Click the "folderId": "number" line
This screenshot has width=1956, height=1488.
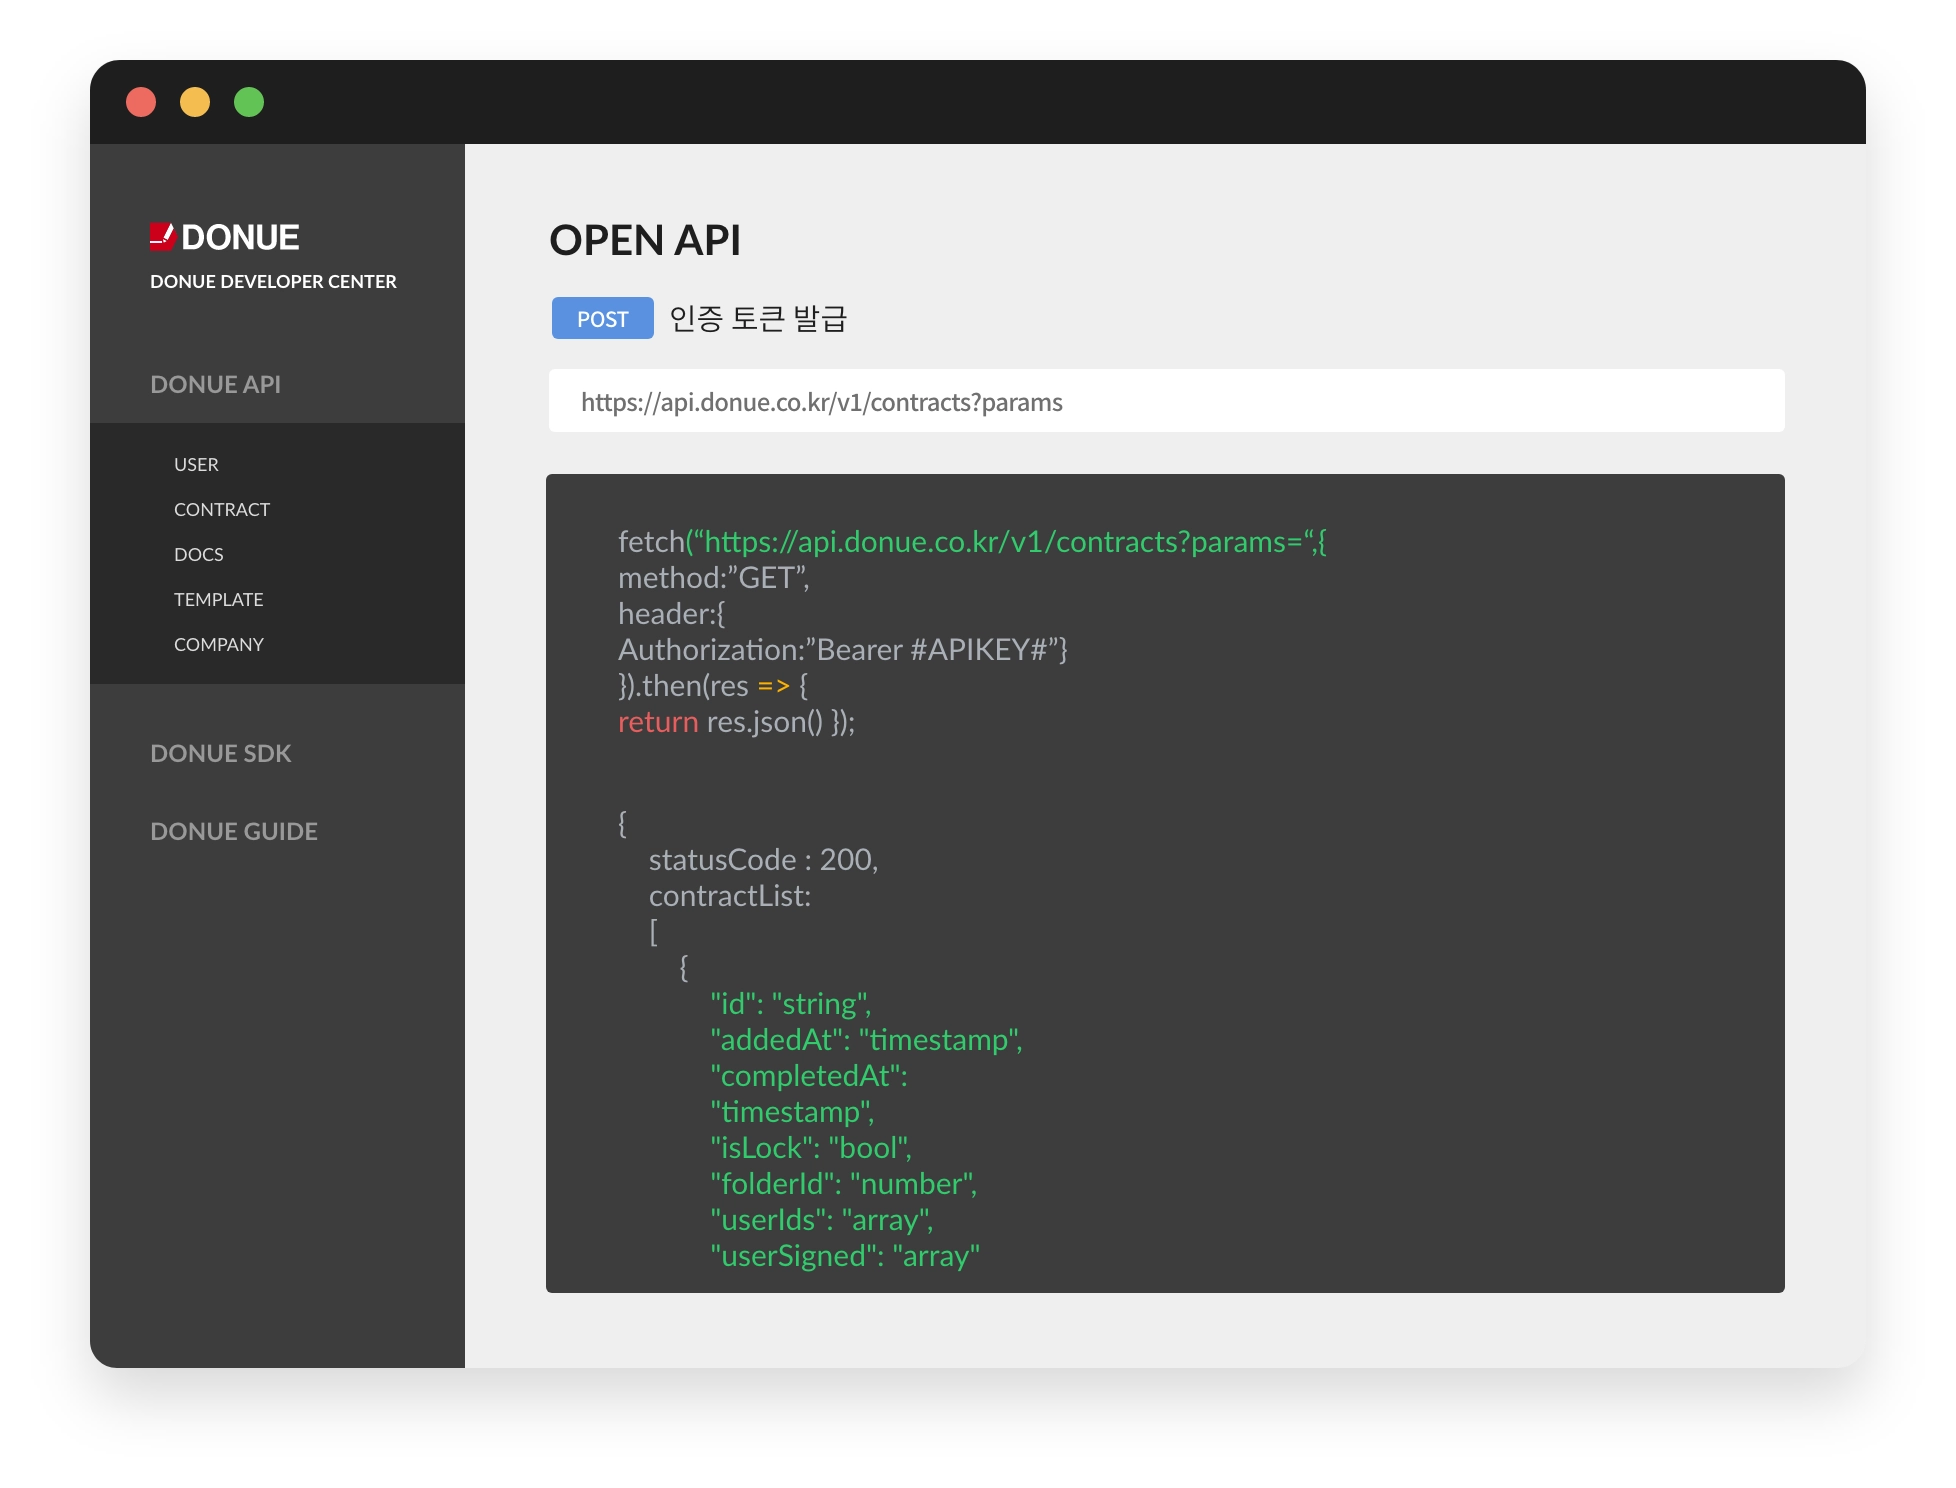click(x=844, y=1184)
